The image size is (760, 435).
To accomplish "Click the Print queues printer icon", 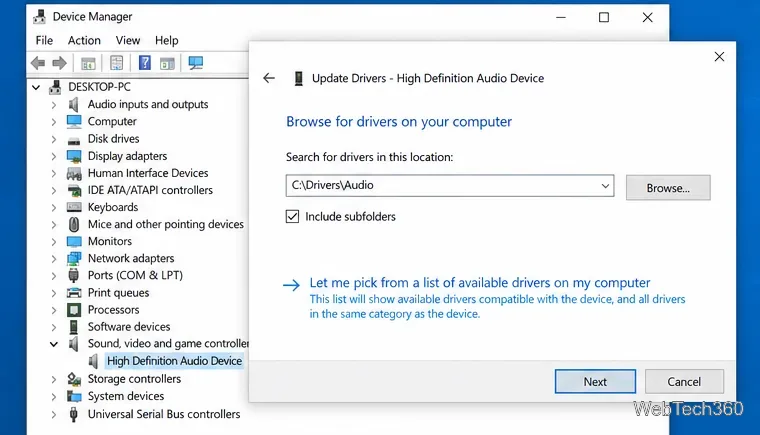I will [74, 293].
